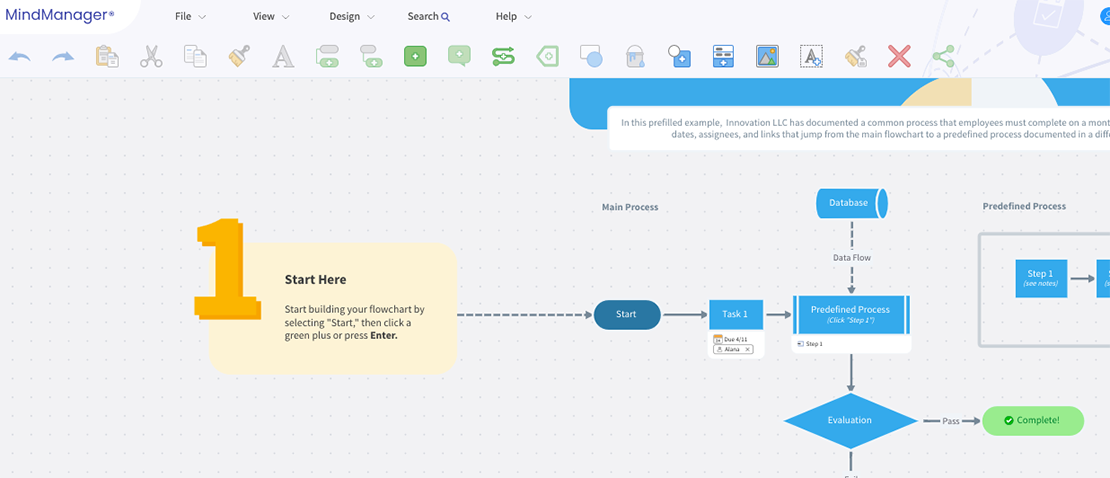Add a subtopic with branch plus icon
The width and height of the screenshot is (1110, 478).
[x=371, y=56]
